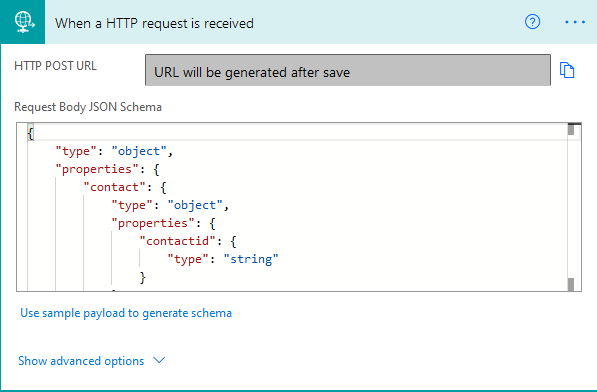Click the JSON schema editor vertical scrollbar
Viewport: 597px width, 392px height.
pos(571,207)
